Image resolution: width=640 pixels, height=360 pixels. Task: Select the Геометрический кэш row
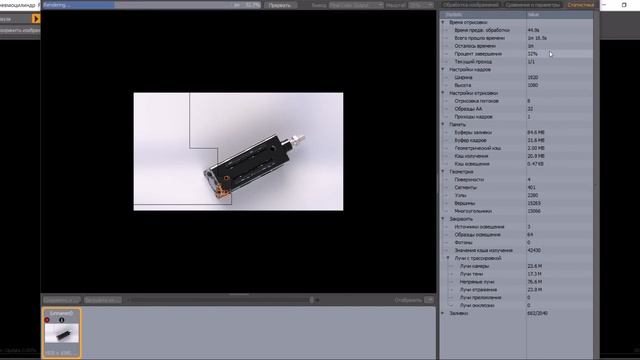point(517,148)
